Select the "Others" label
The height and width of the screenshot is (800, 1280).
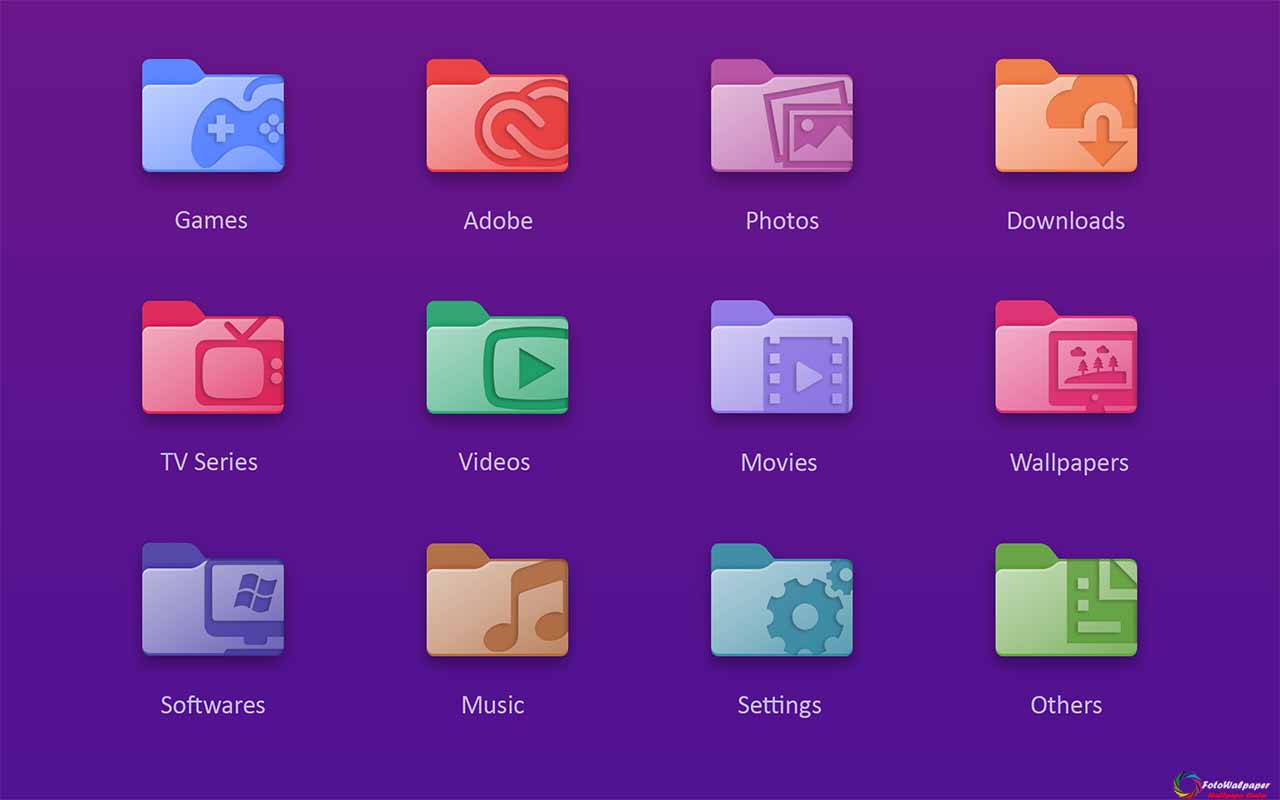(x=1066, y=704)
